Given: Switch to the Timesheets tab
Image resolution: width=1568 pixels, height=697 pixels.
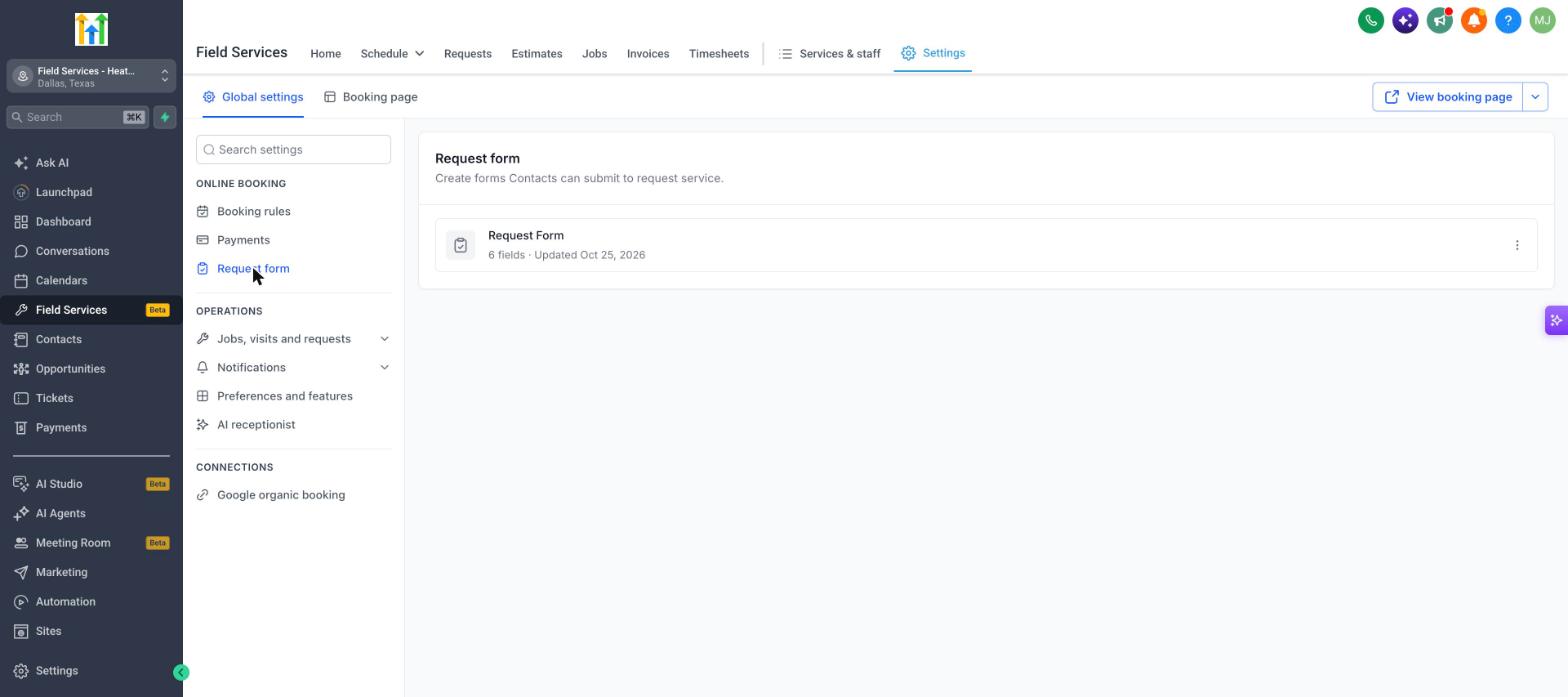Looking at the screenshot, I should point(718,53).
